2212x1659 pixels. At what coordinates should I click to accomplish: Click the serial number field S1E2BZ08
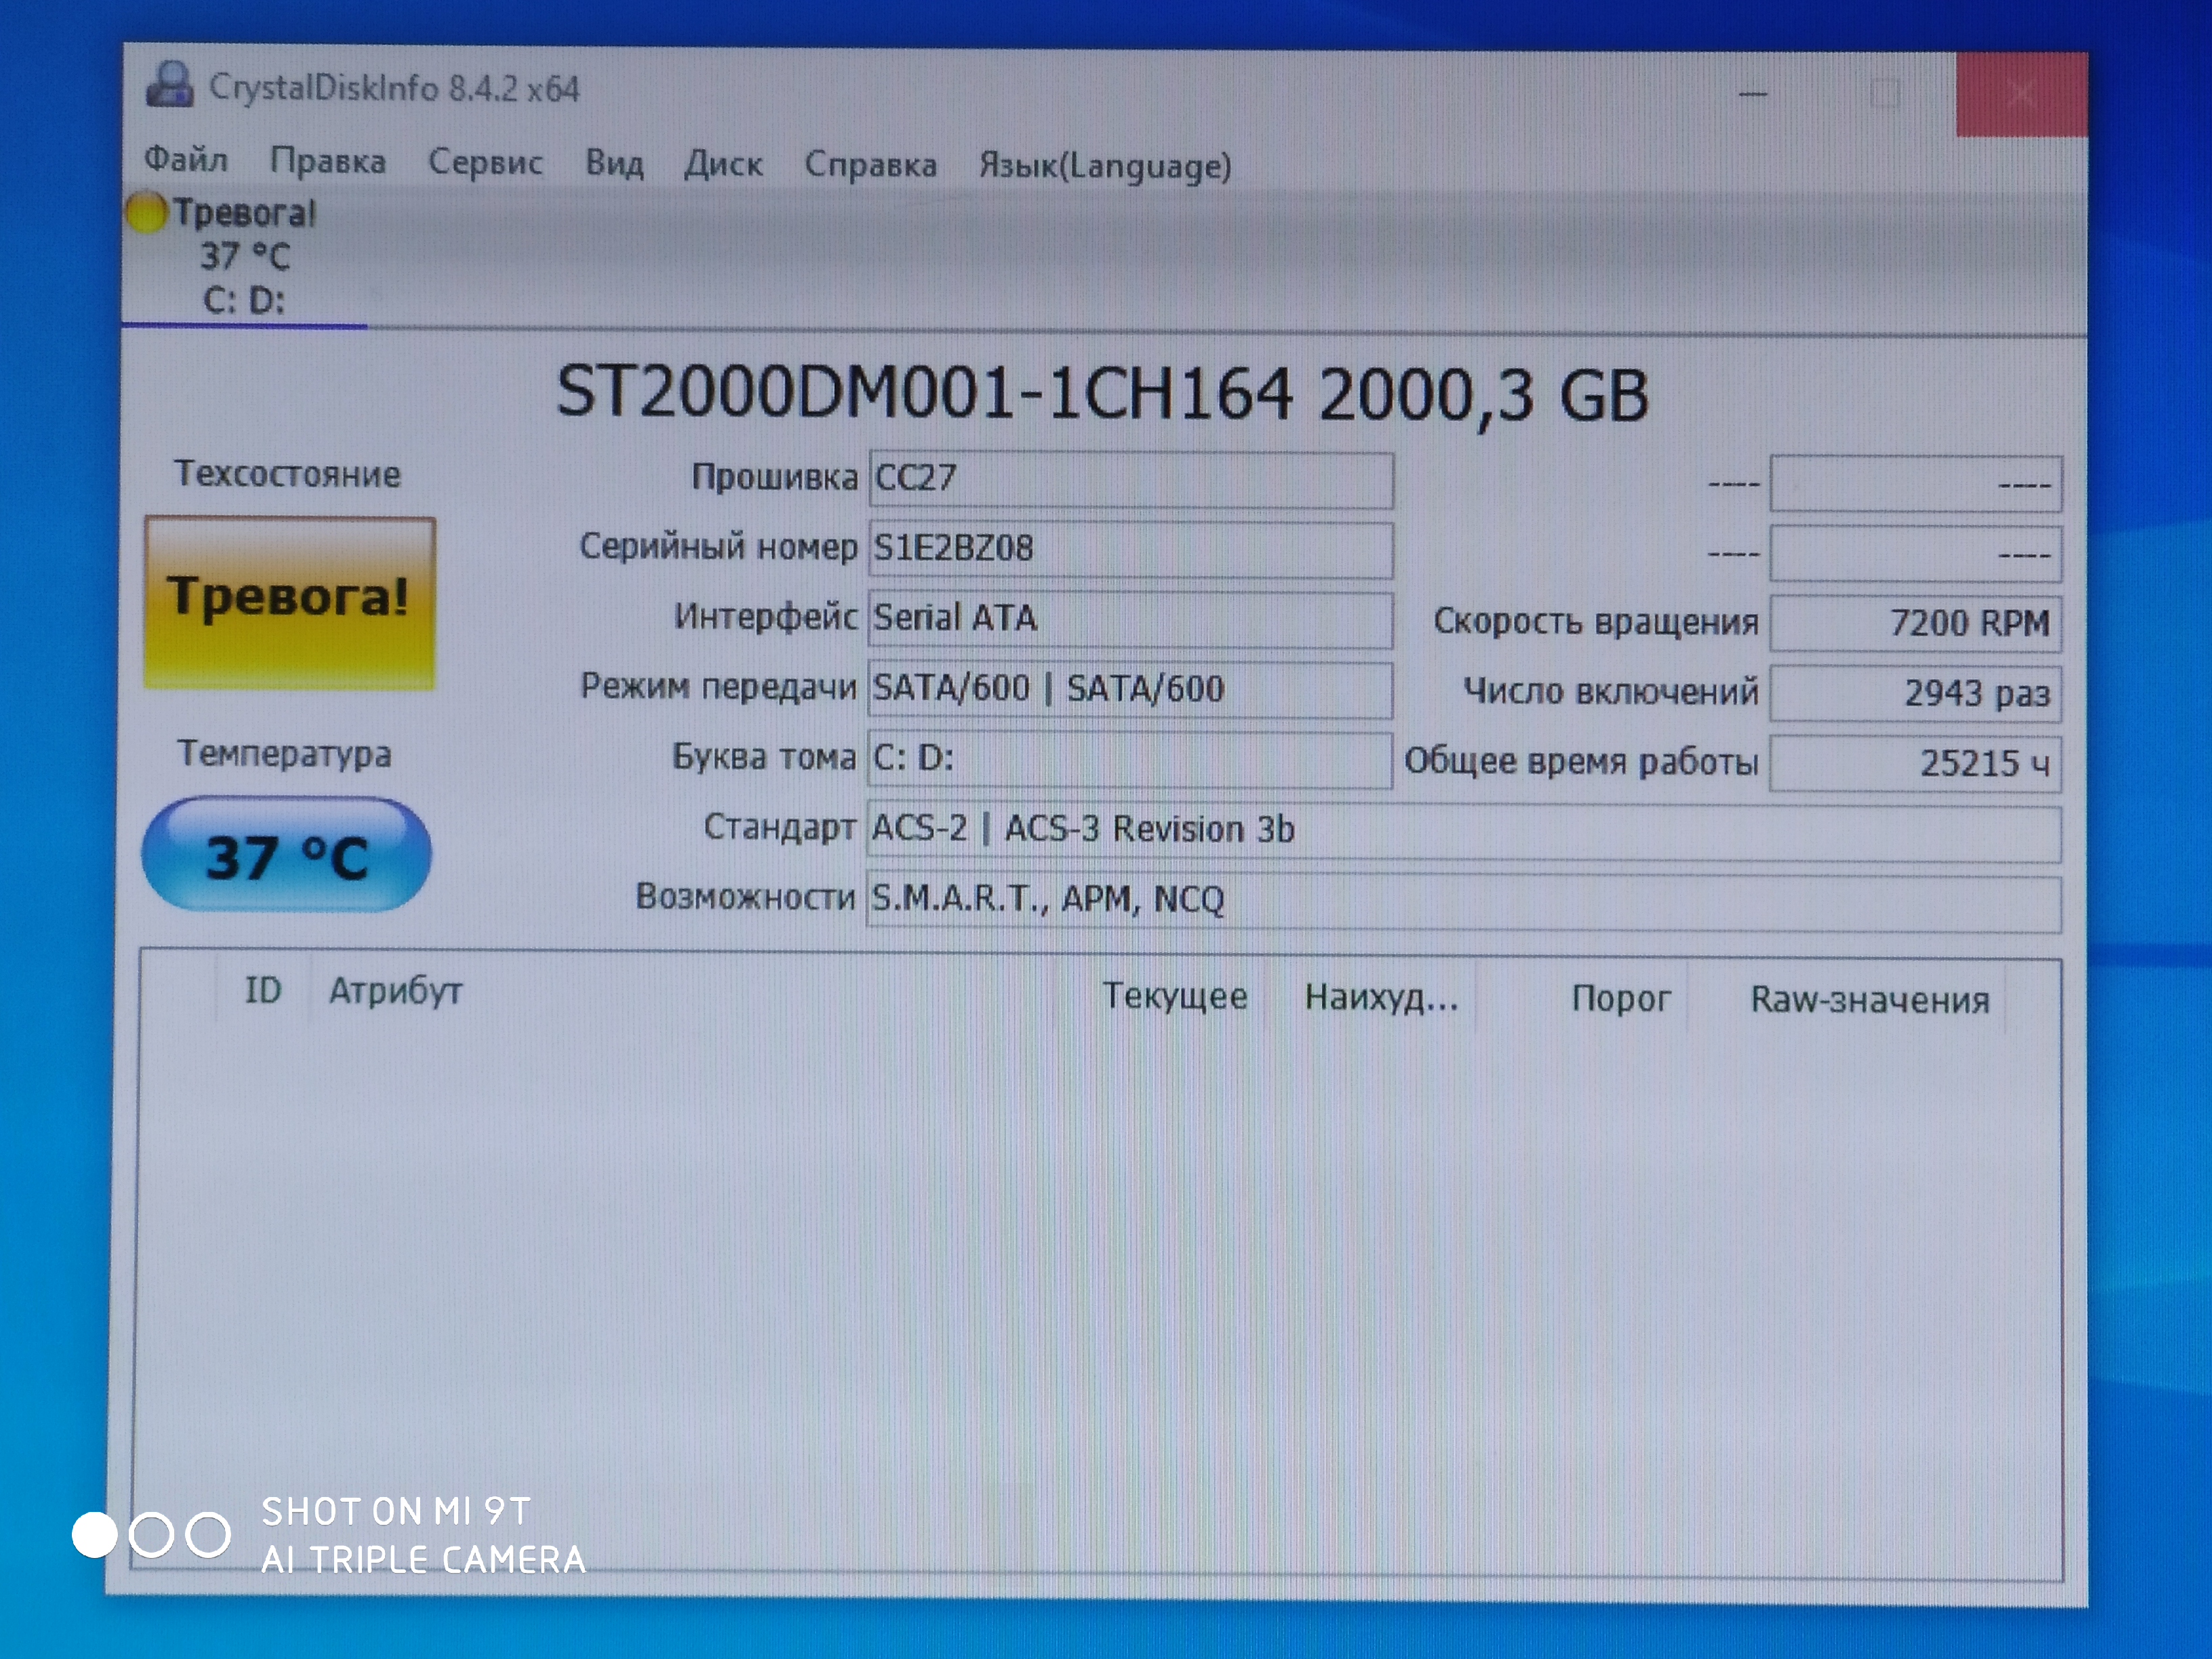point(1131,549)
